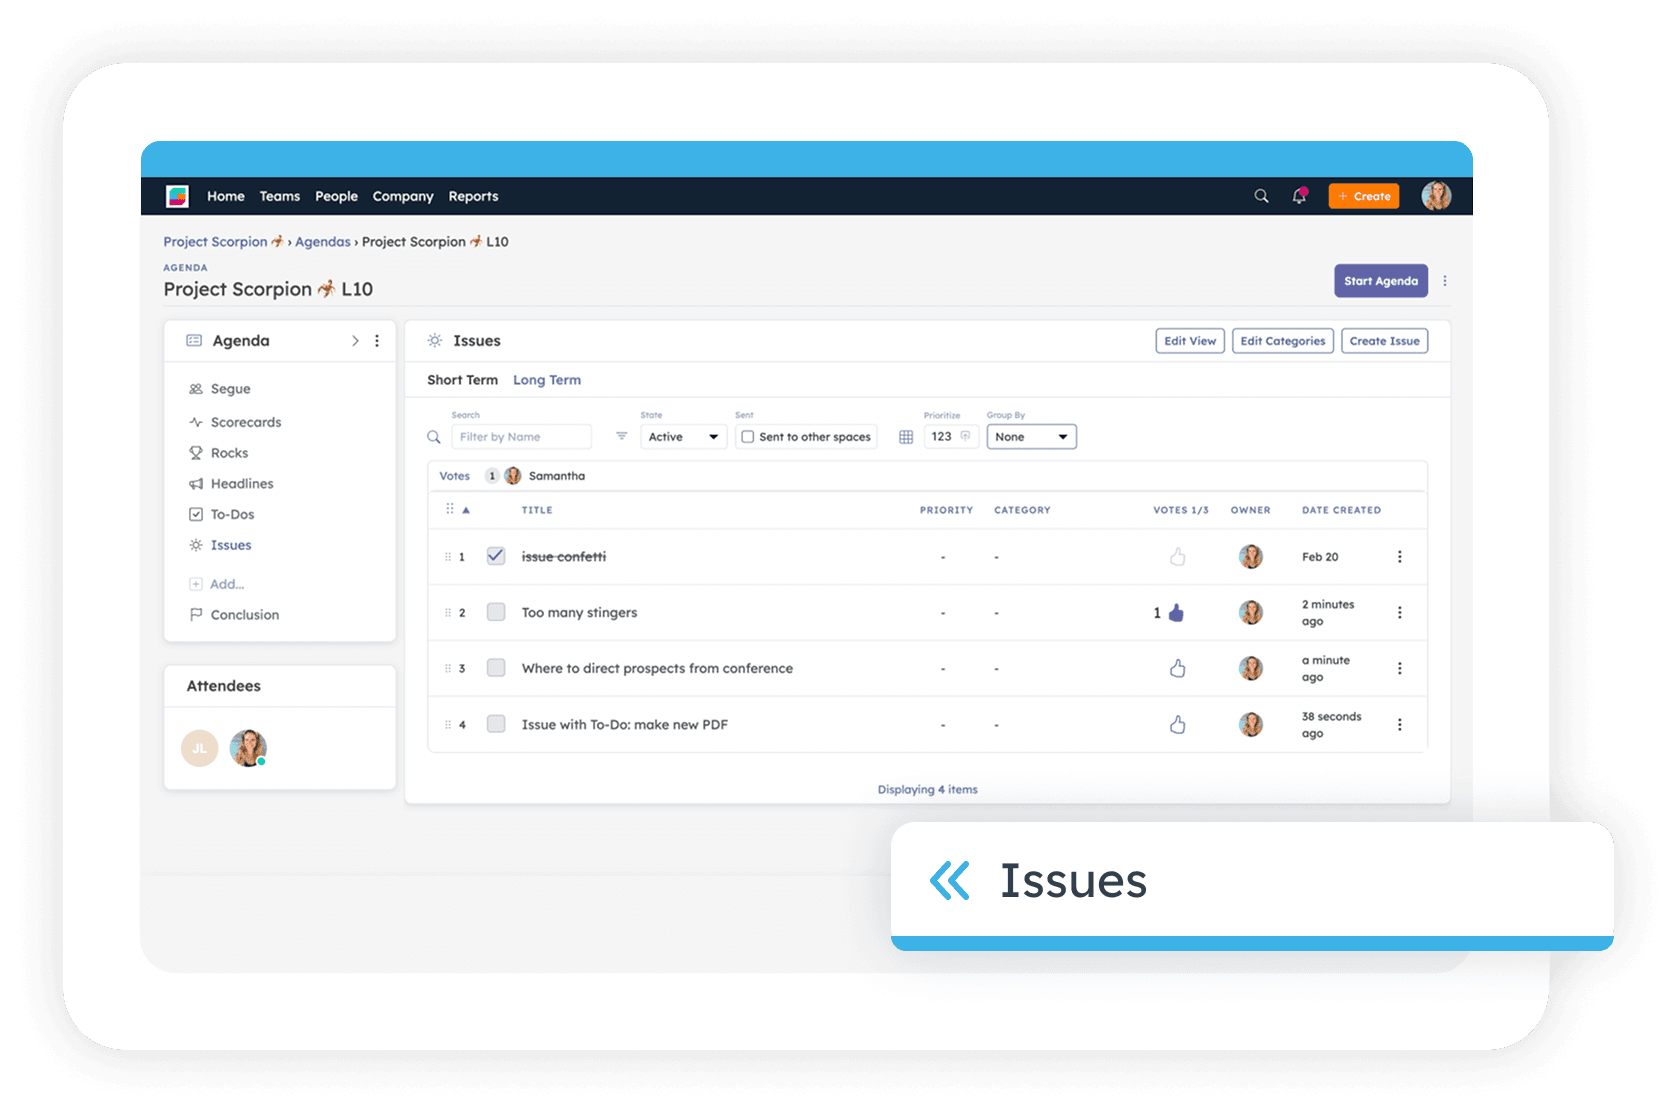Image resolution: width=1675 pixels, height=1111 pixels.
Task: Click the Create Issue button
Action: 1384,341
